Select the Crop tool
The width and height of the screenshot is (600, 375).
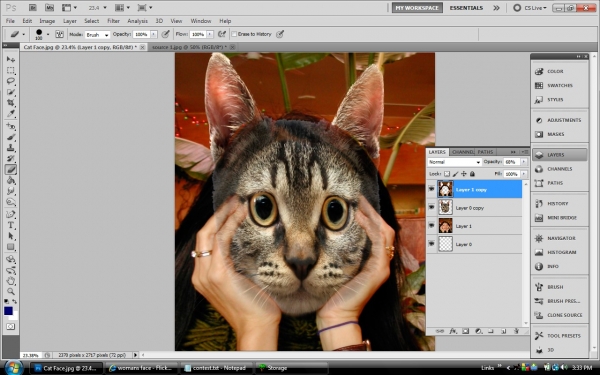[10, 103]
